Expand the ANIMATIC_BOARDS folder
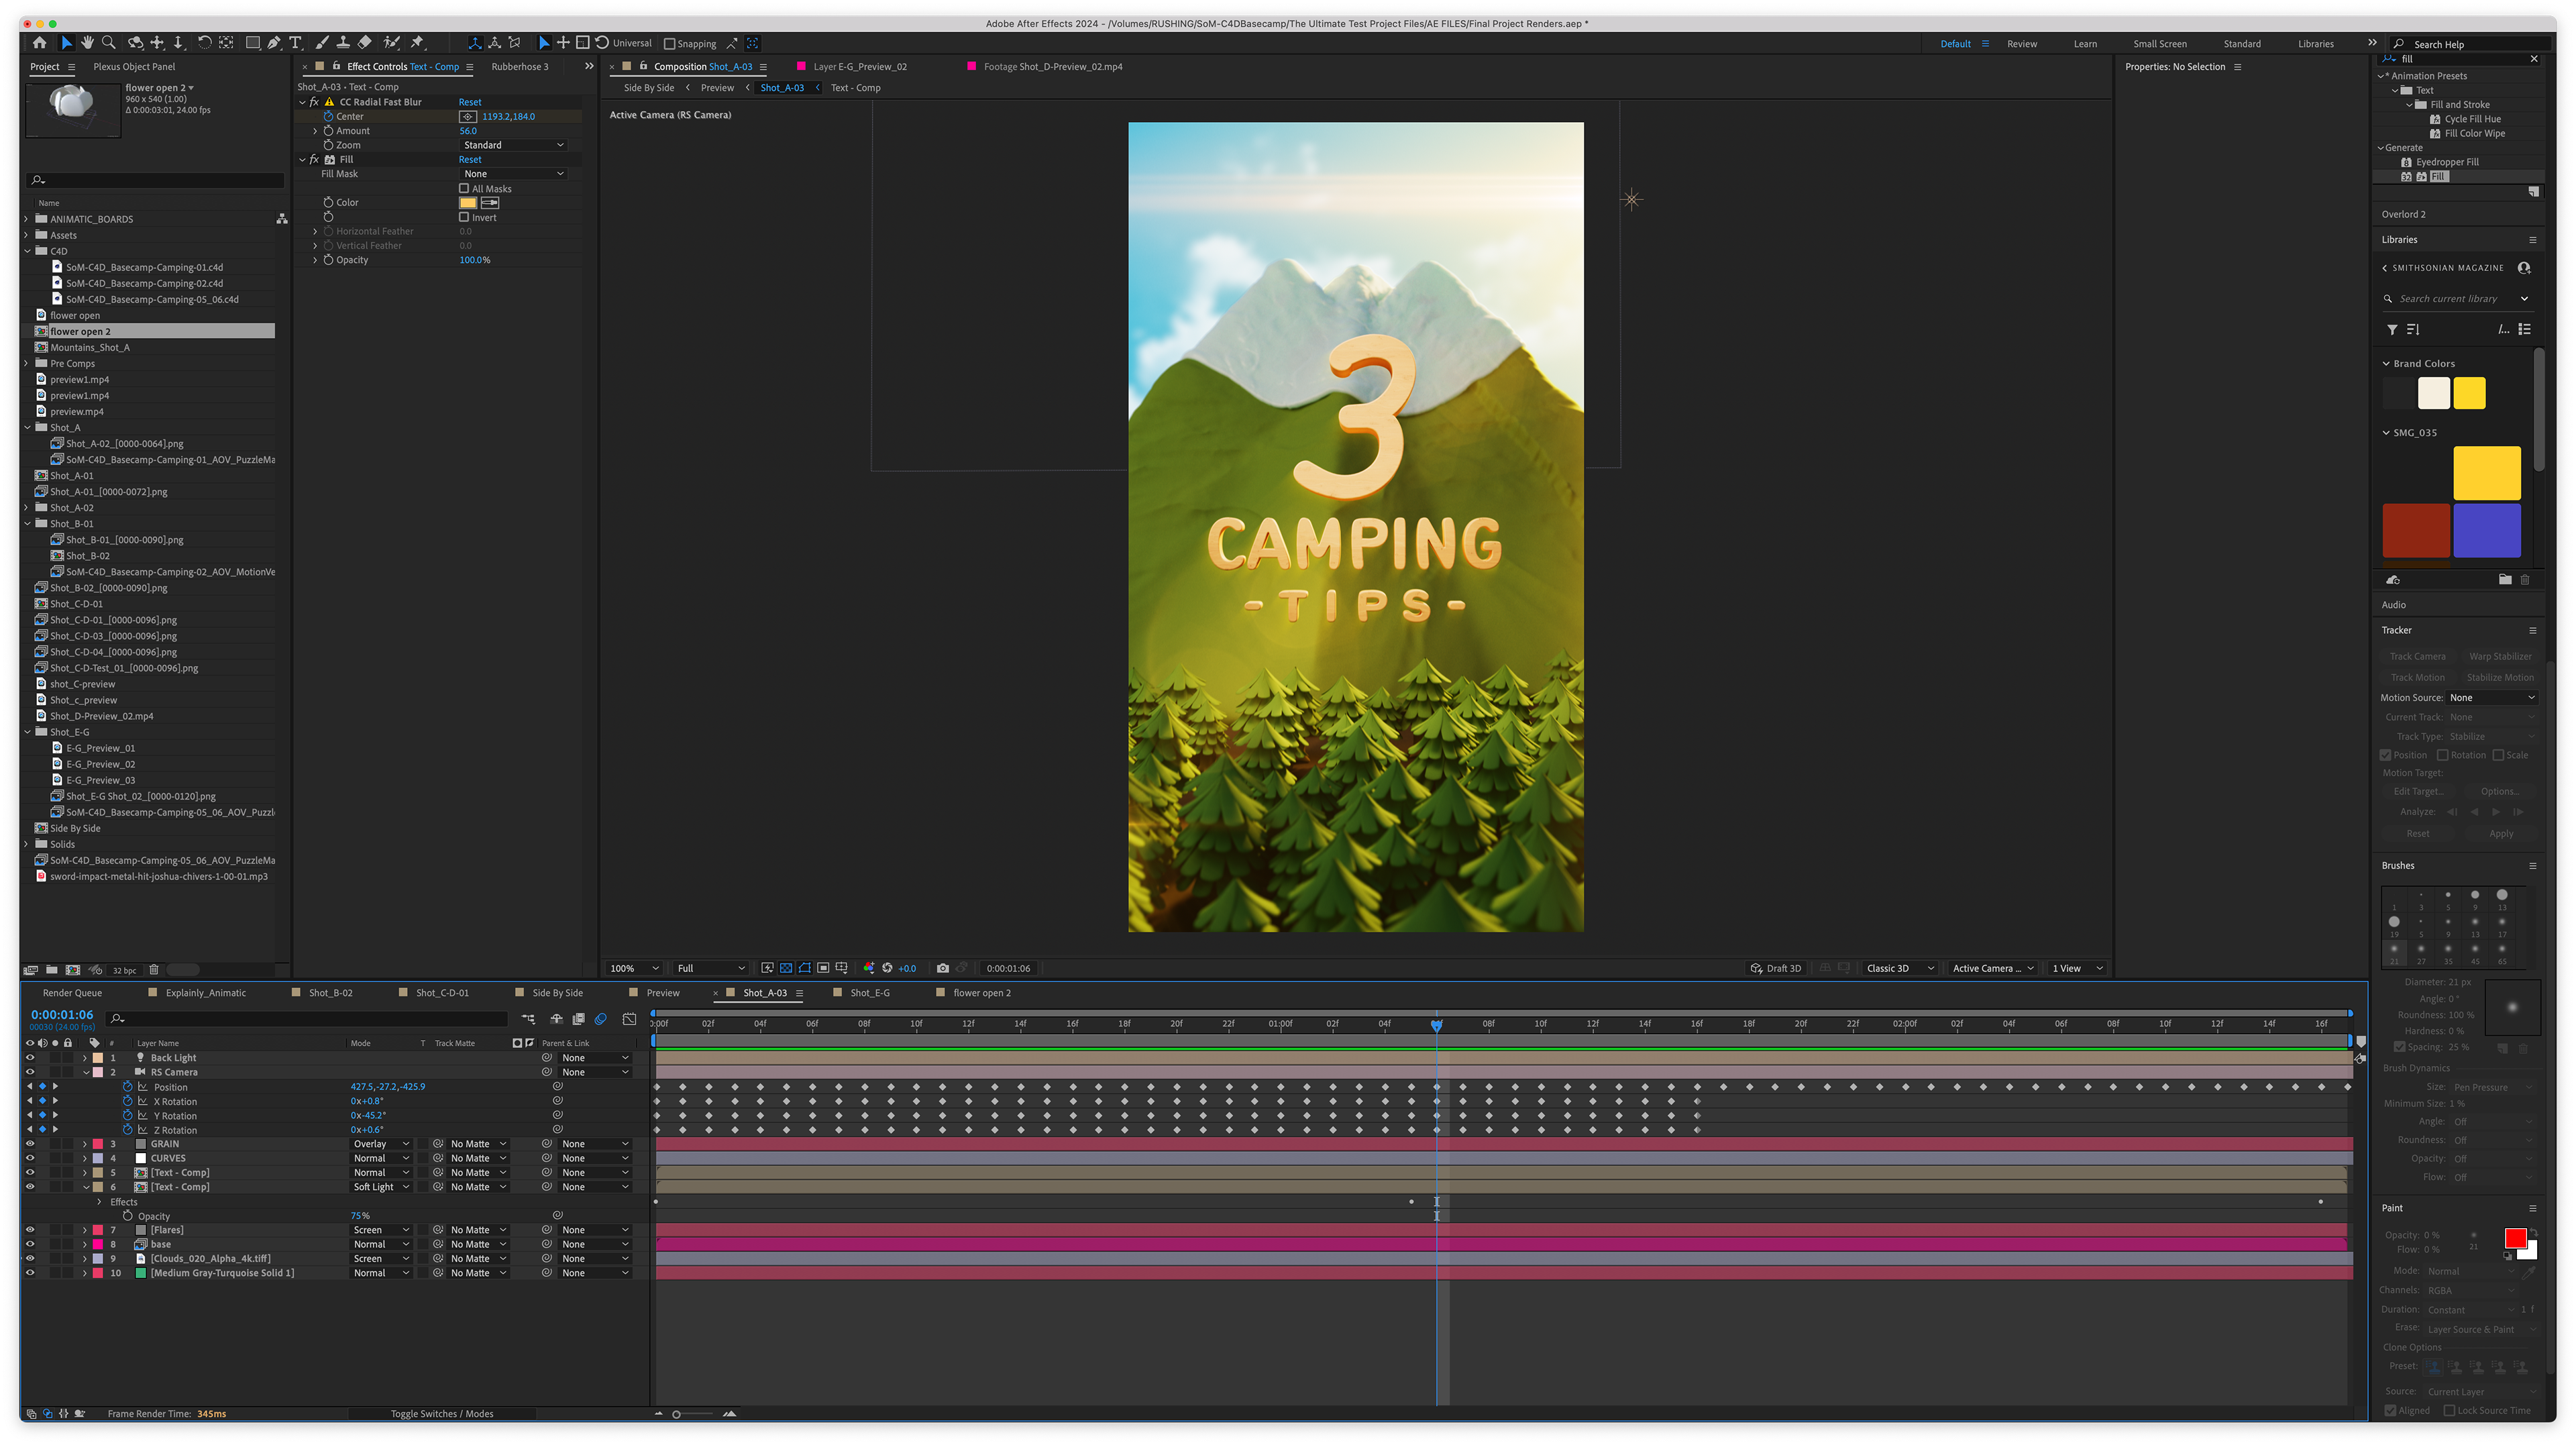 pos(27,219)
